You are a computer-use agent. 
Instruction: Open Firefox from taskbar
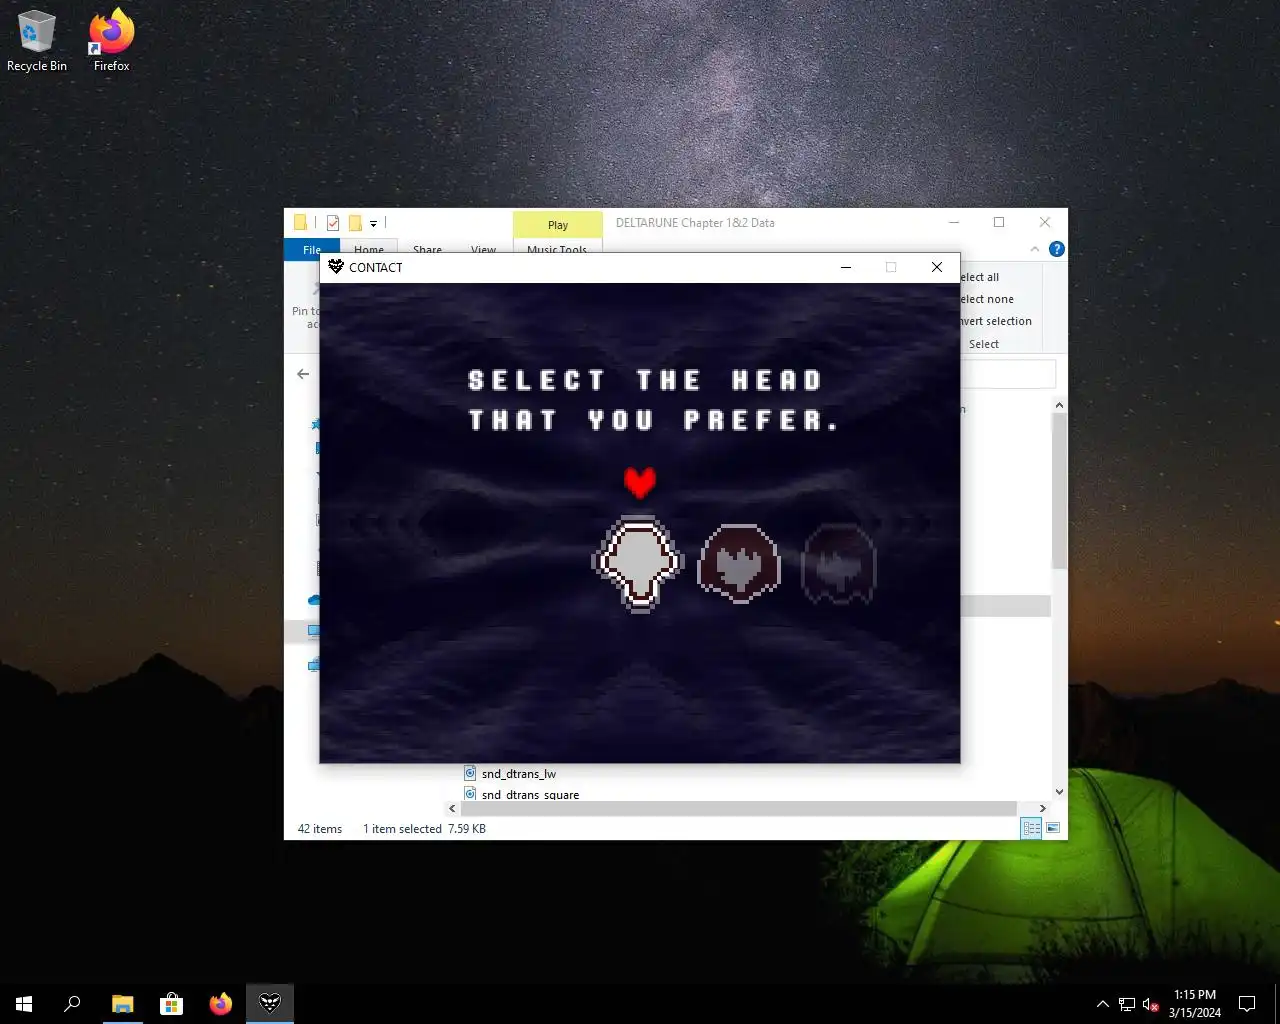pyautogui.click(x=220, y=1004)
